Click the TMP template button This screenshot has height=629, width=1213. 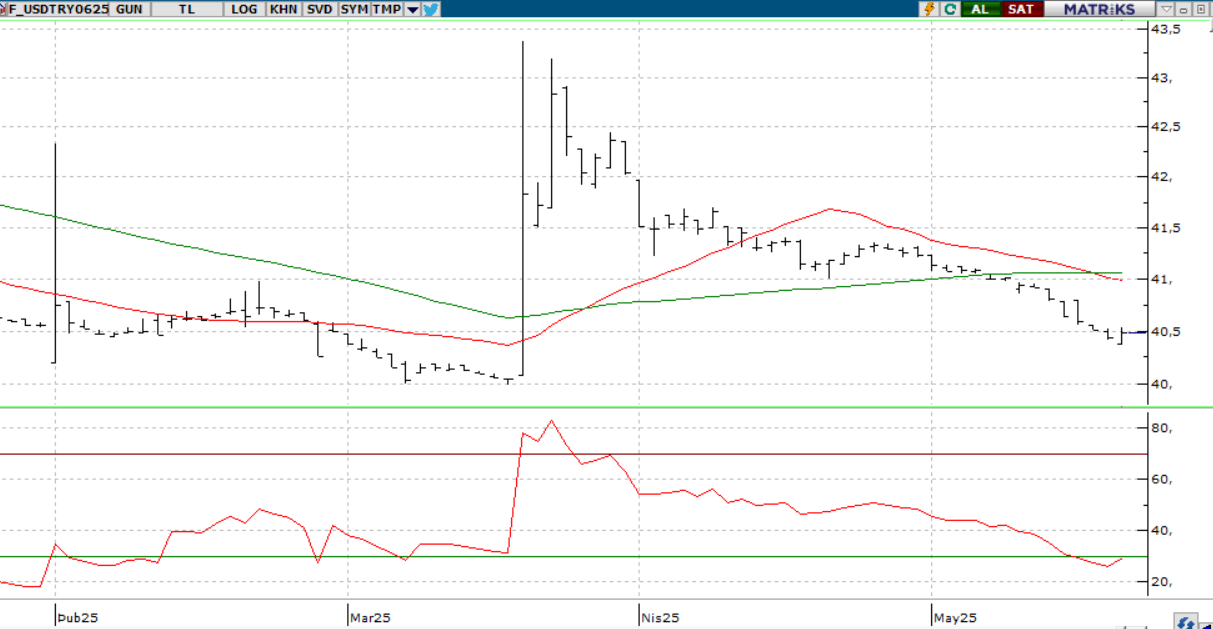(387, 9)
